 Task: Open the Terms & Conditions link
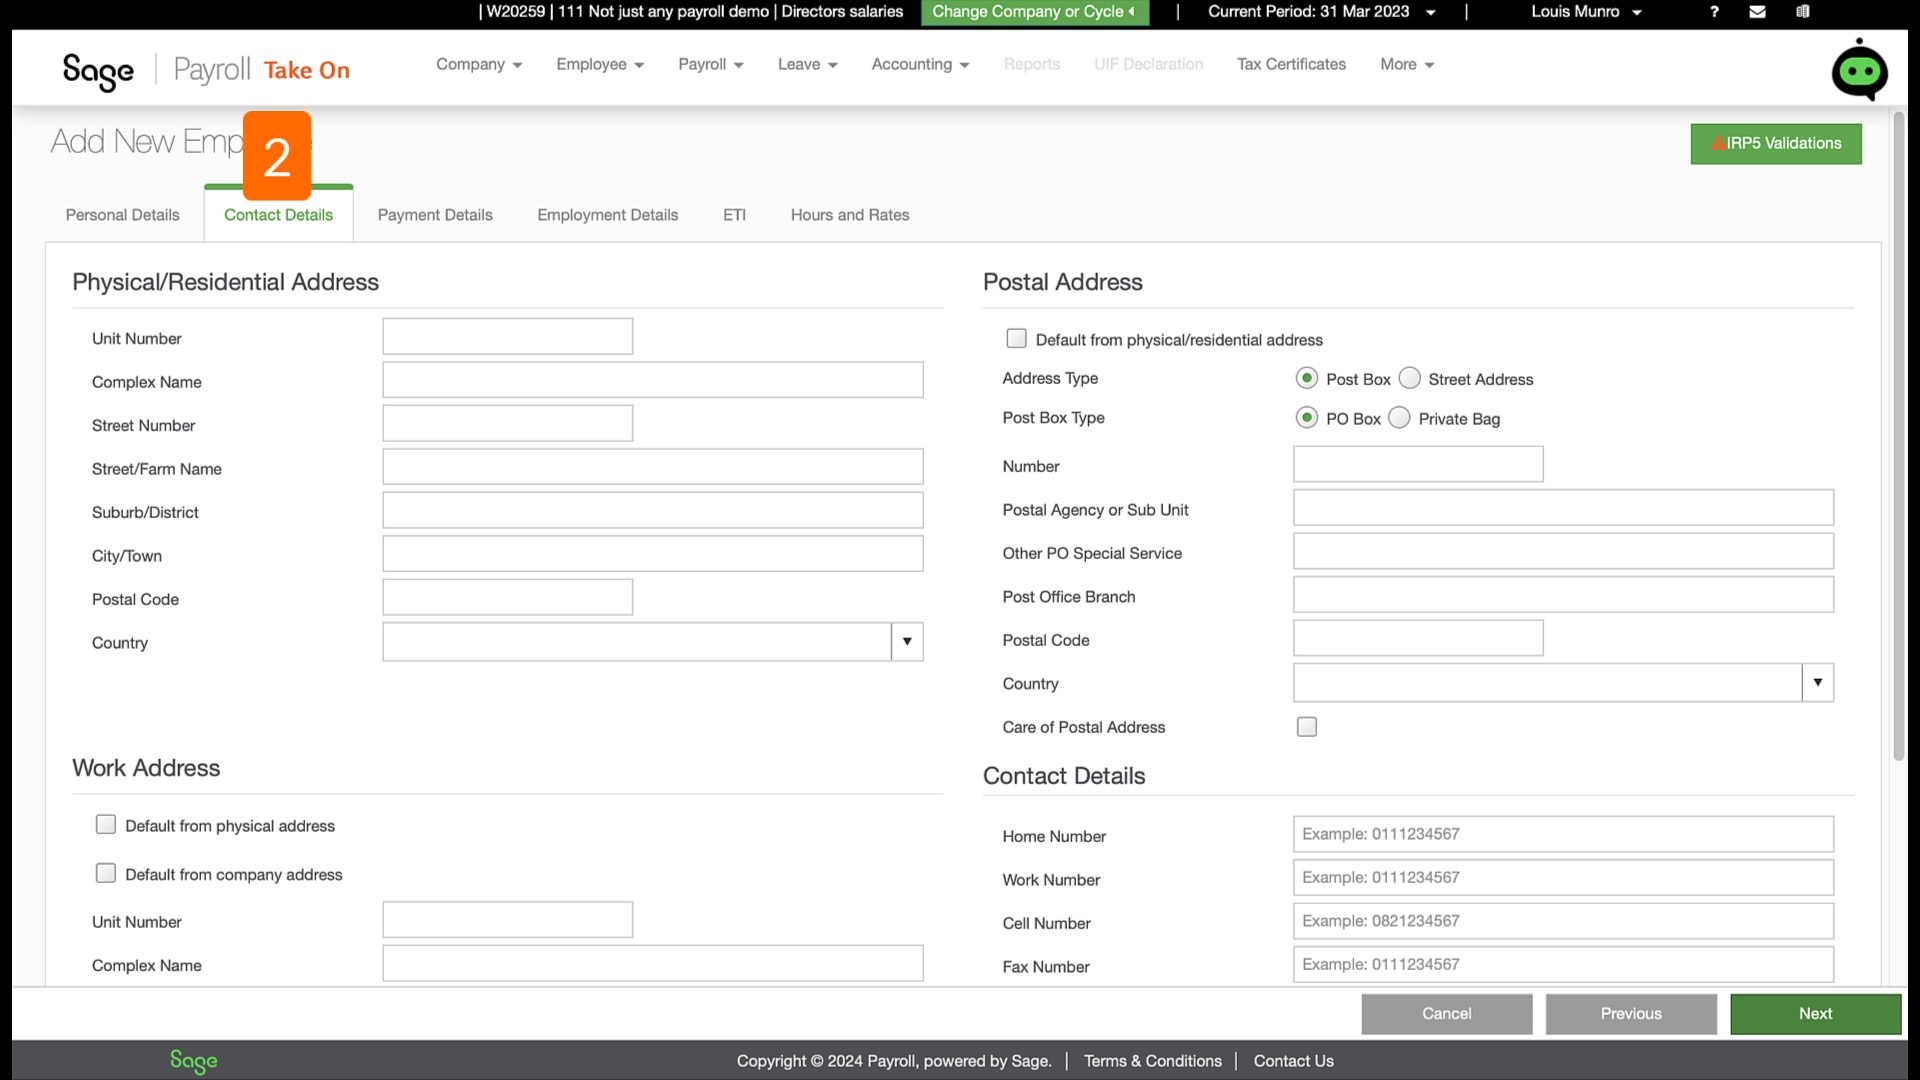coord(1153,1061)
